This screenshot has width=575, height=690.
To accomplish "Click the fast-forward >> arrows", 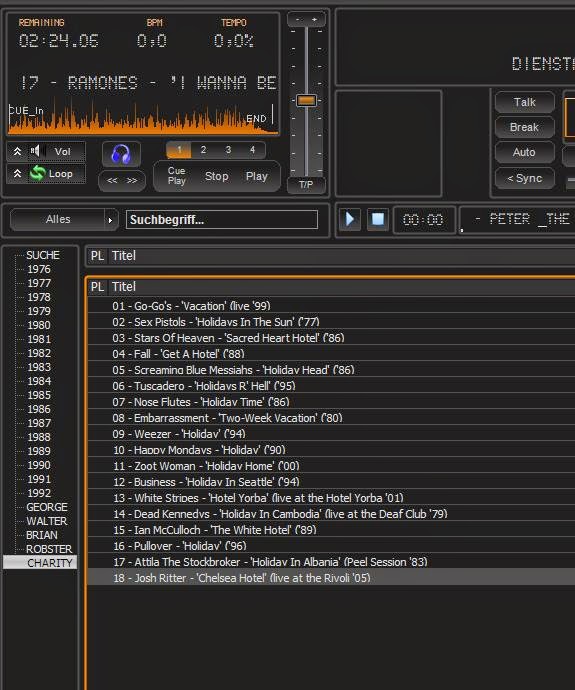I will coord(132,180).
